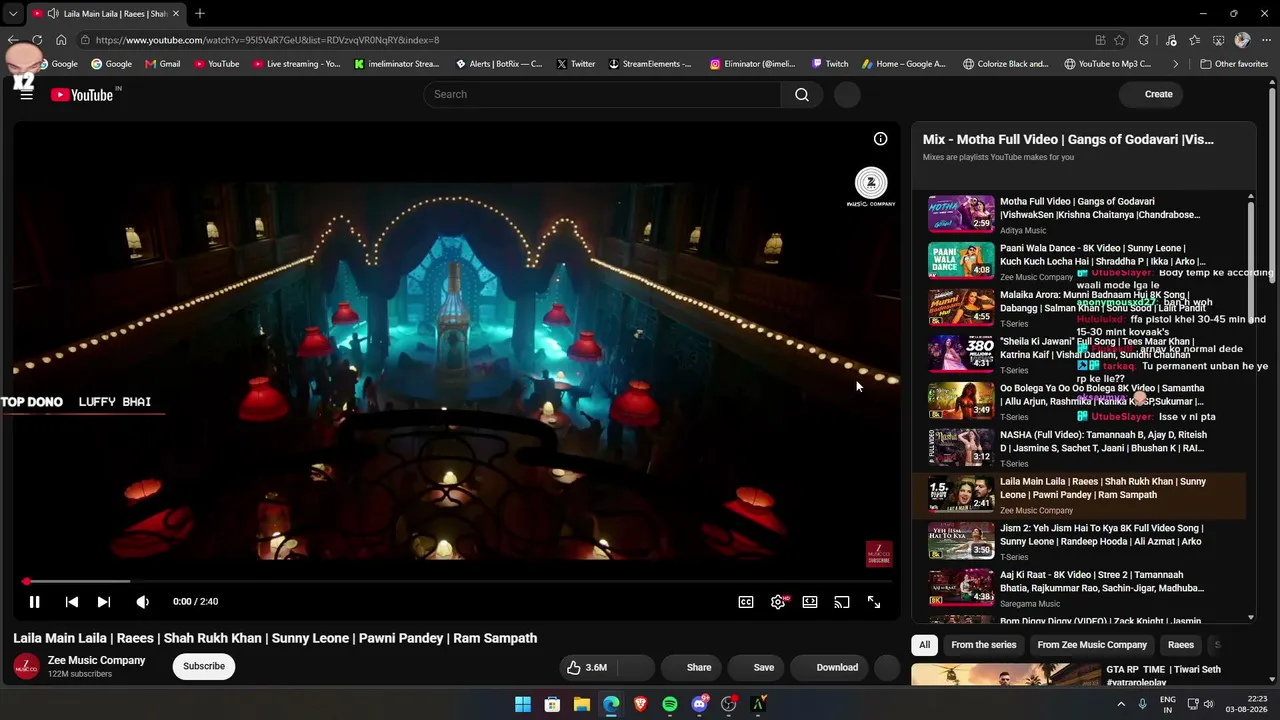Skip to the previous video in playlist
Image resolution: width=1280 pixels, height=720 pixels.
71,602
